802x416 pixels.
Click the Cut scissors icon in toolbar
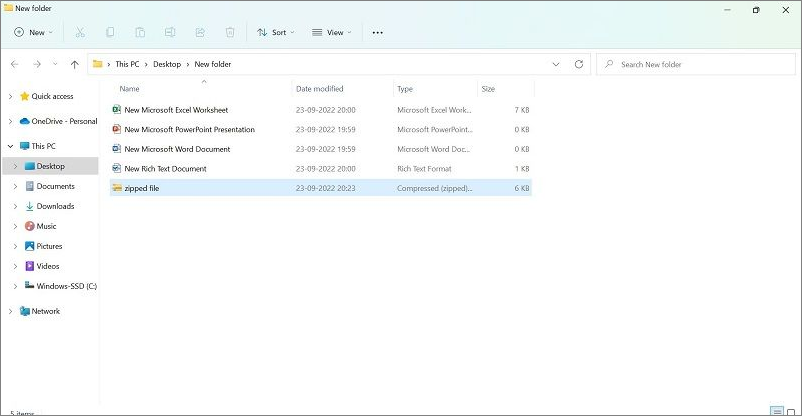click(80, 32)
